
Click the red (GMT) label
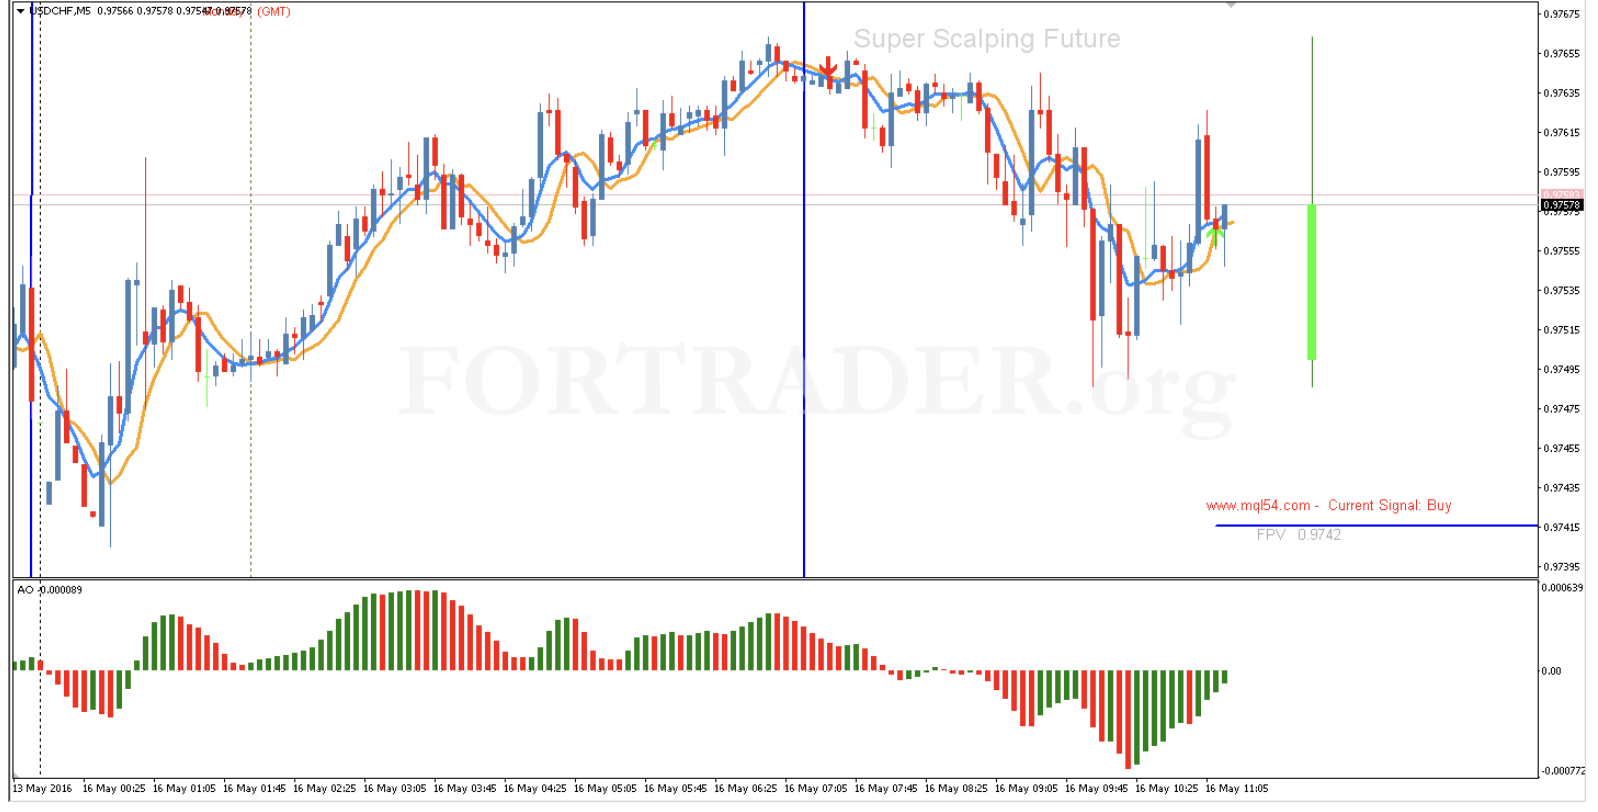[274, 12]
